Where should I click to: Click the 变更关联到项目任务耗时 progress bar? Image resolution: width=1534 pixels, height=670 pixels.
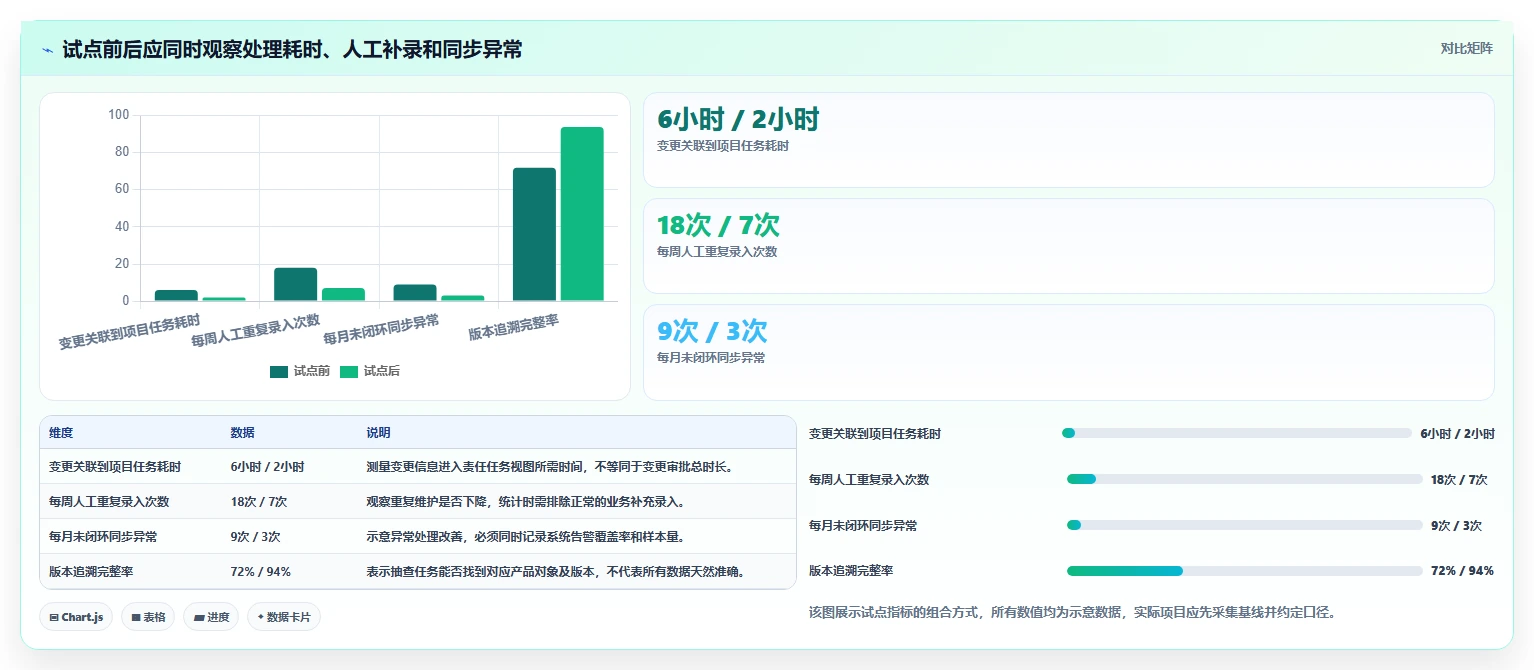(1236, 433)
